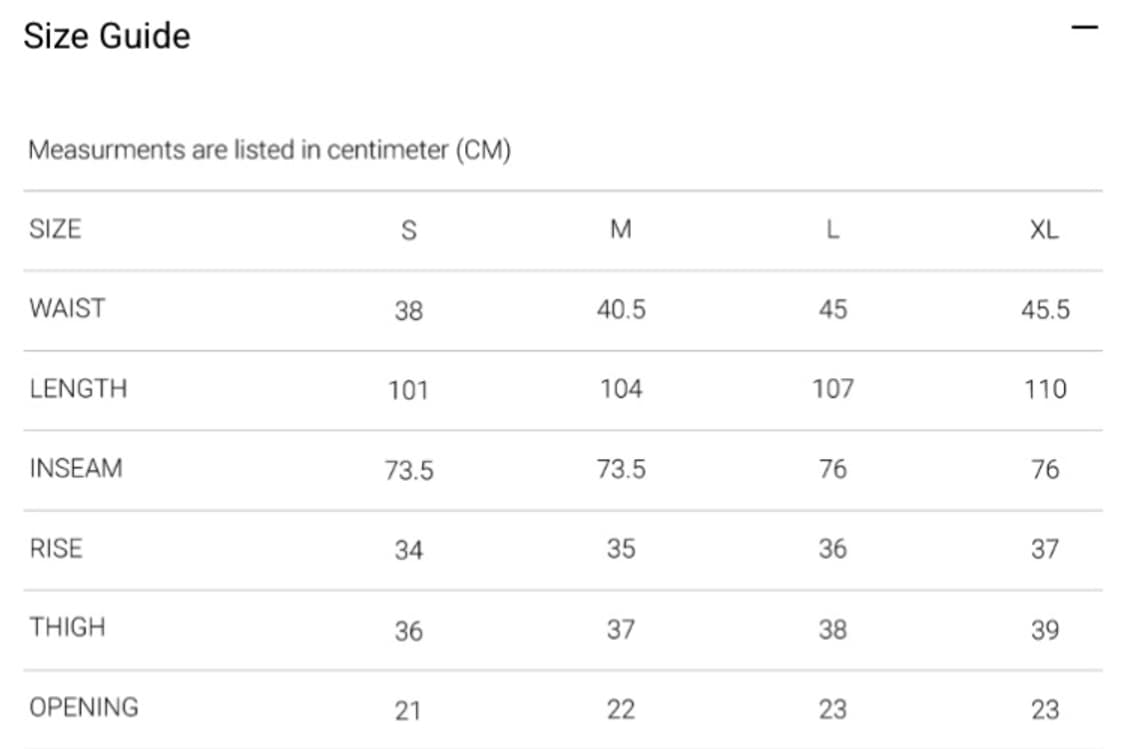Click the THIGH row label
This screenshot has height=749, width=1125.
[67, 627]
